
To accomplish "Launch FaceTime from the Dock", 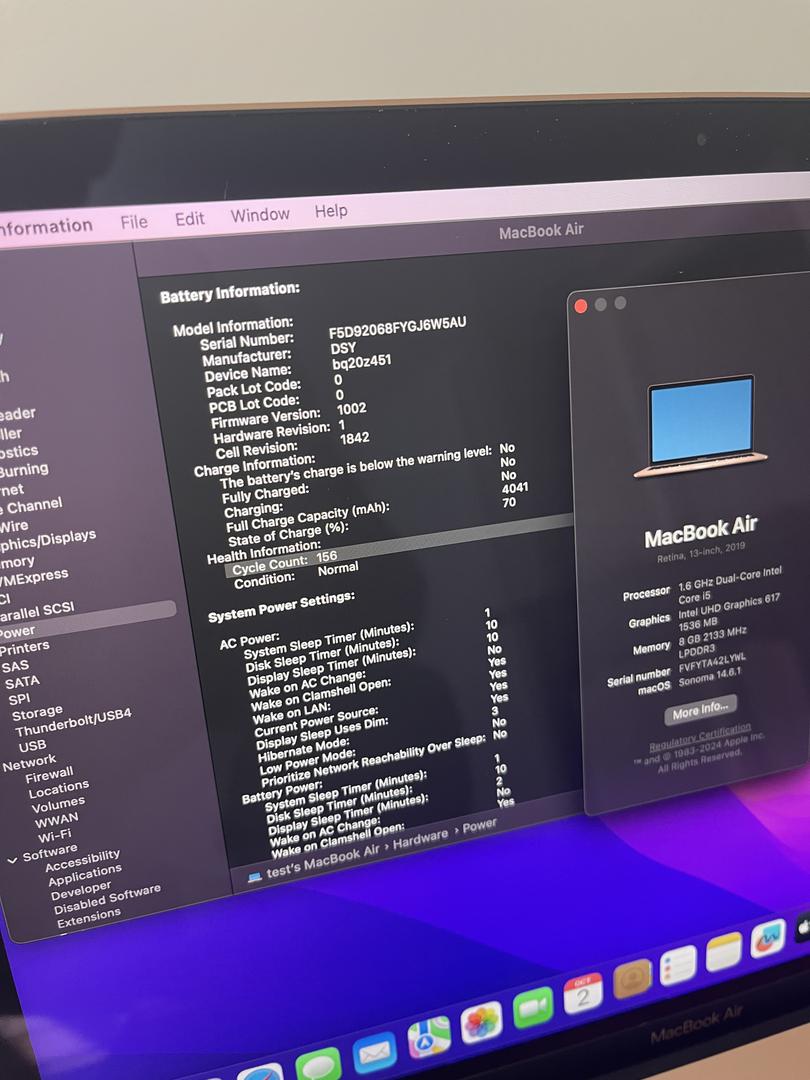I will point(533,1008).
